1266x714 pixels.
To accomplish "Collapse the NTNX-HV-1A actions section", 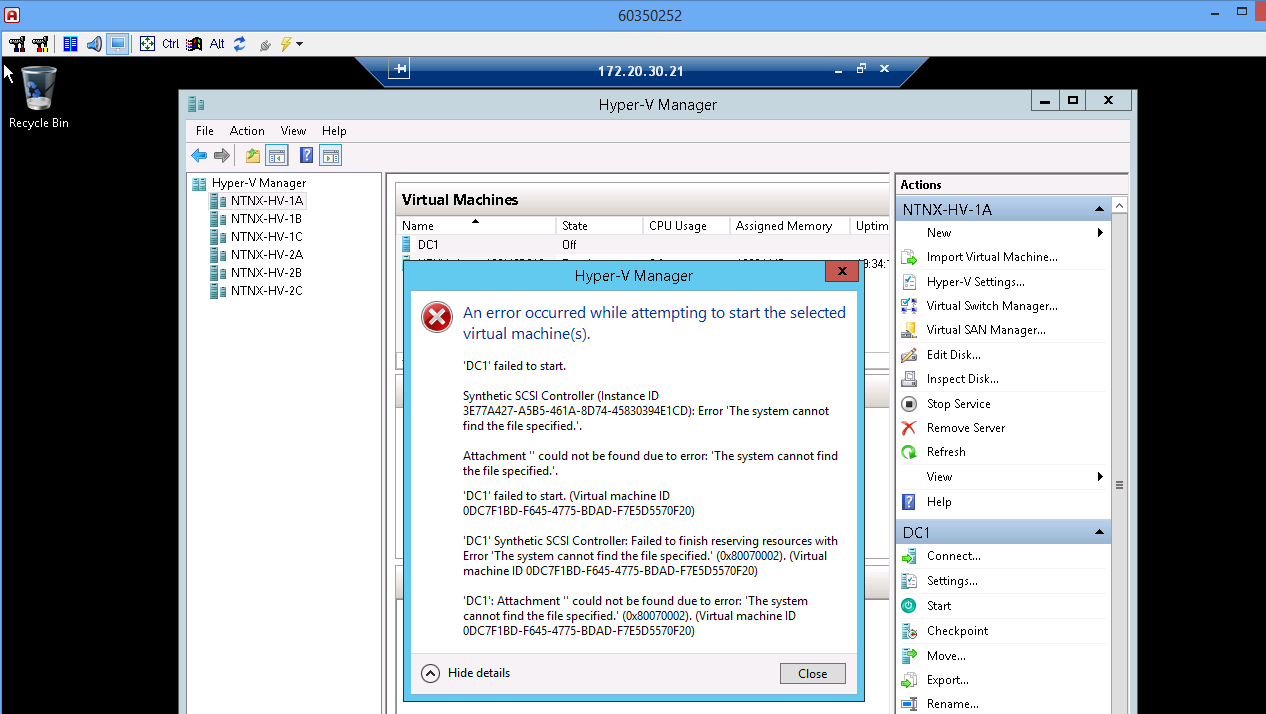I will [1099, 209].
